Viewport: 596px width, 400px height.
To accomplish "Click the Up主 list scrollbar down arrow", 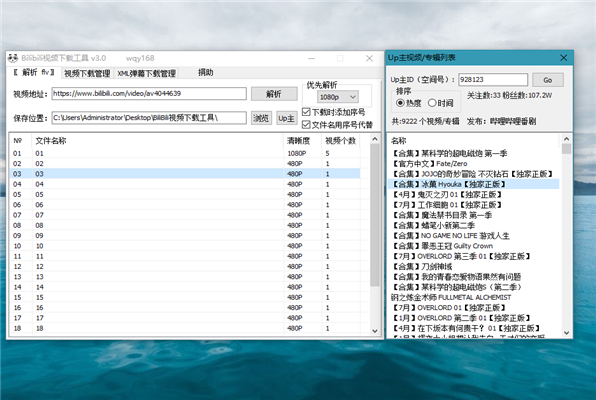I will 566,333.
